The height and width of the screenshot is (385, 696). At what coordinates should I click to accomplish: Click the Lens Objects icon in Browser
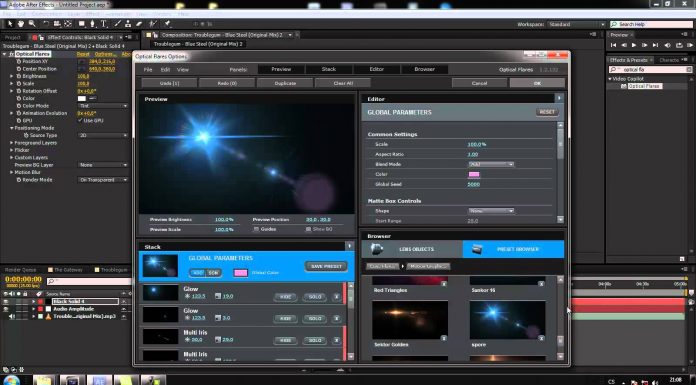(x=376, y=249)
